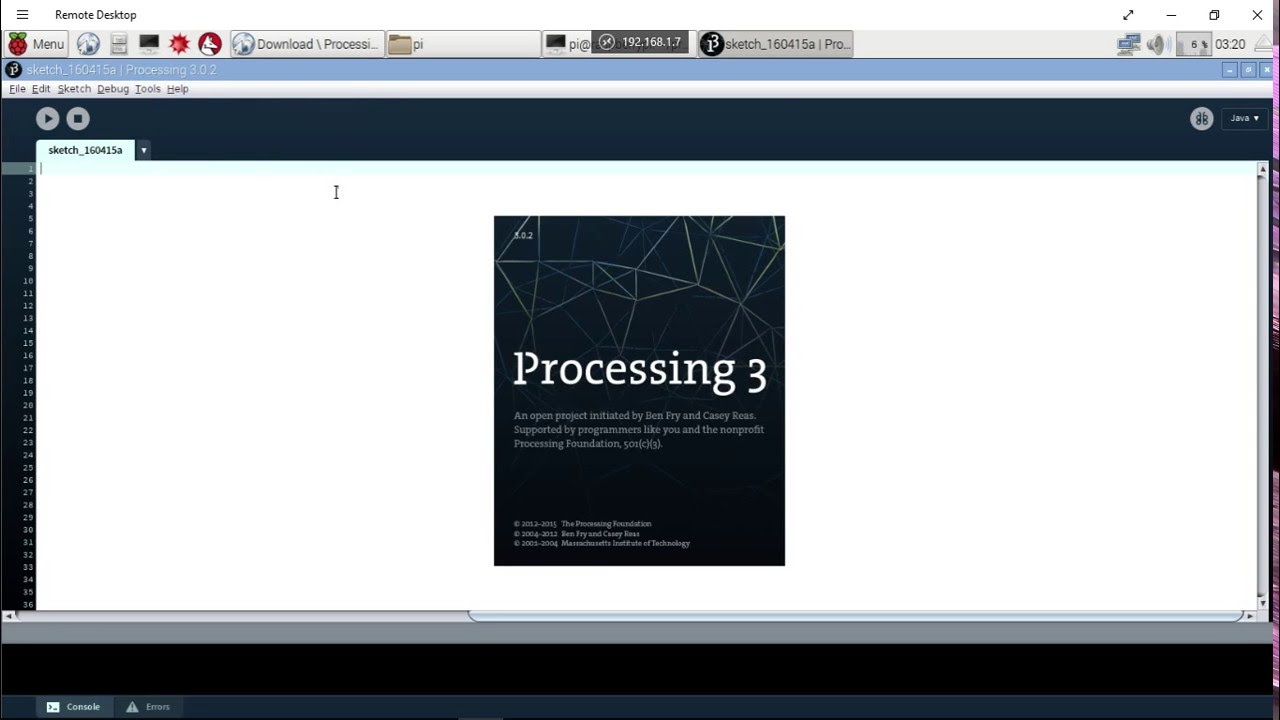
Task: Click the Processing 3 splash image
Action: 639,391
